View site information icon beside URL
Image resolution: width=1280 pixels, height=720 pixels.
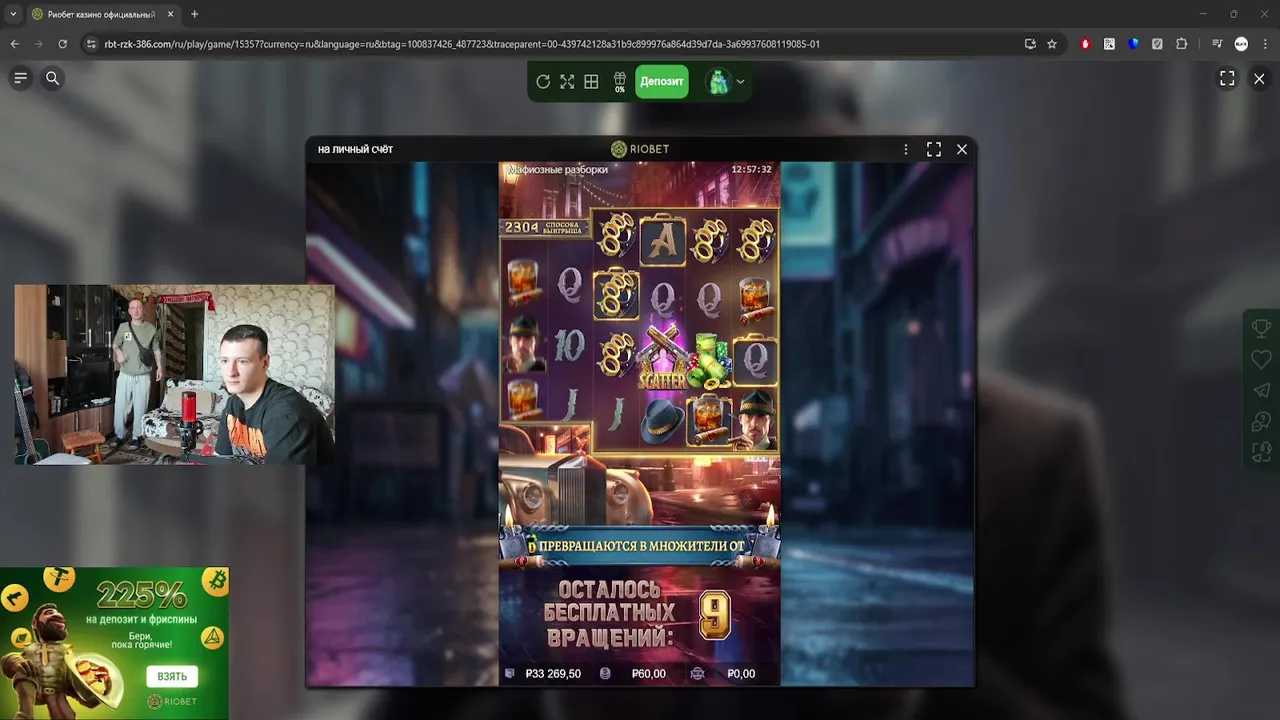coord(91,44)
